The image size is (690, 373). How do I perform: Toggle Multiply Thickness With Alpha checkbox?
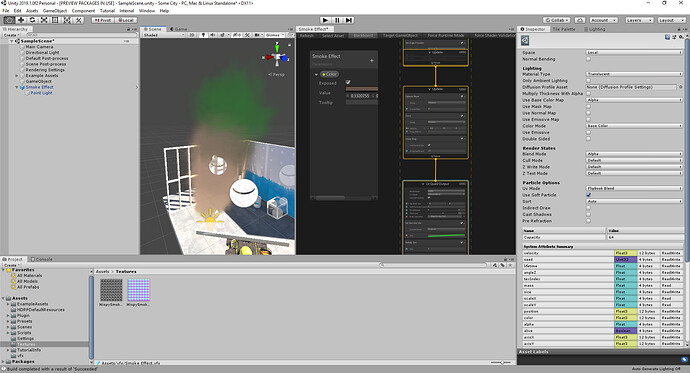pos(588,93)
